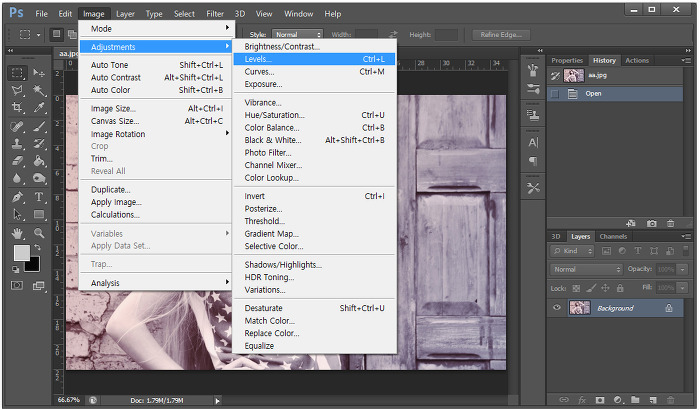
Task: Open the Style Normal dropdown
Action: (x=297, y=34)
